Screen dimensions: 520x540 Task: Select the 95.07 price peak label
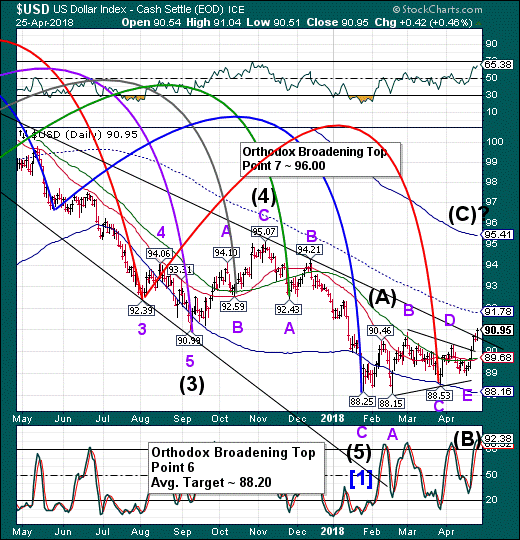click(x=264, y=231)
